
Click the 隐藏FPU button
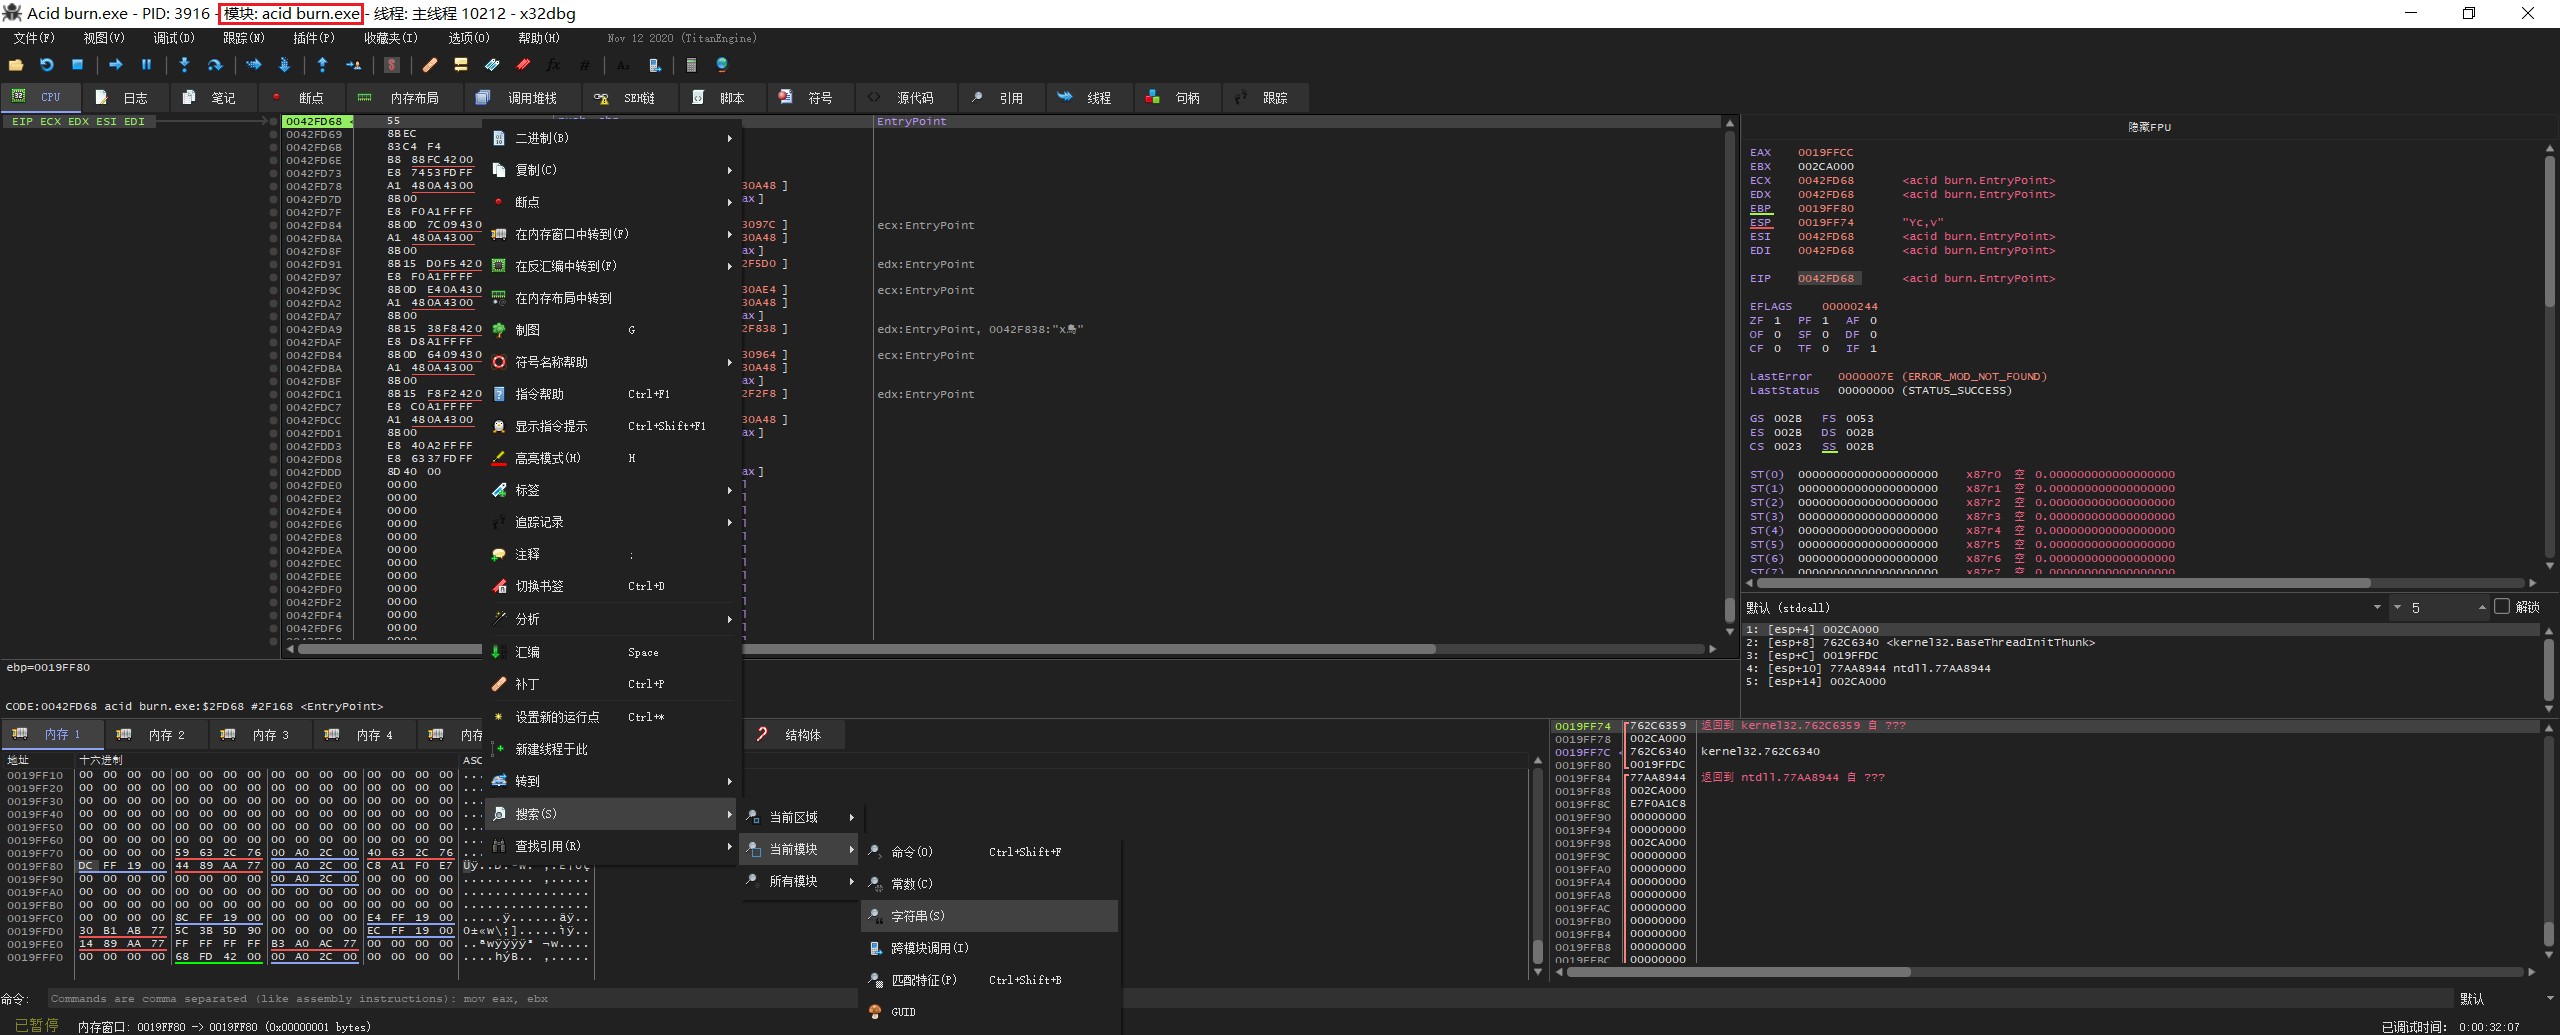[2148, 127]
